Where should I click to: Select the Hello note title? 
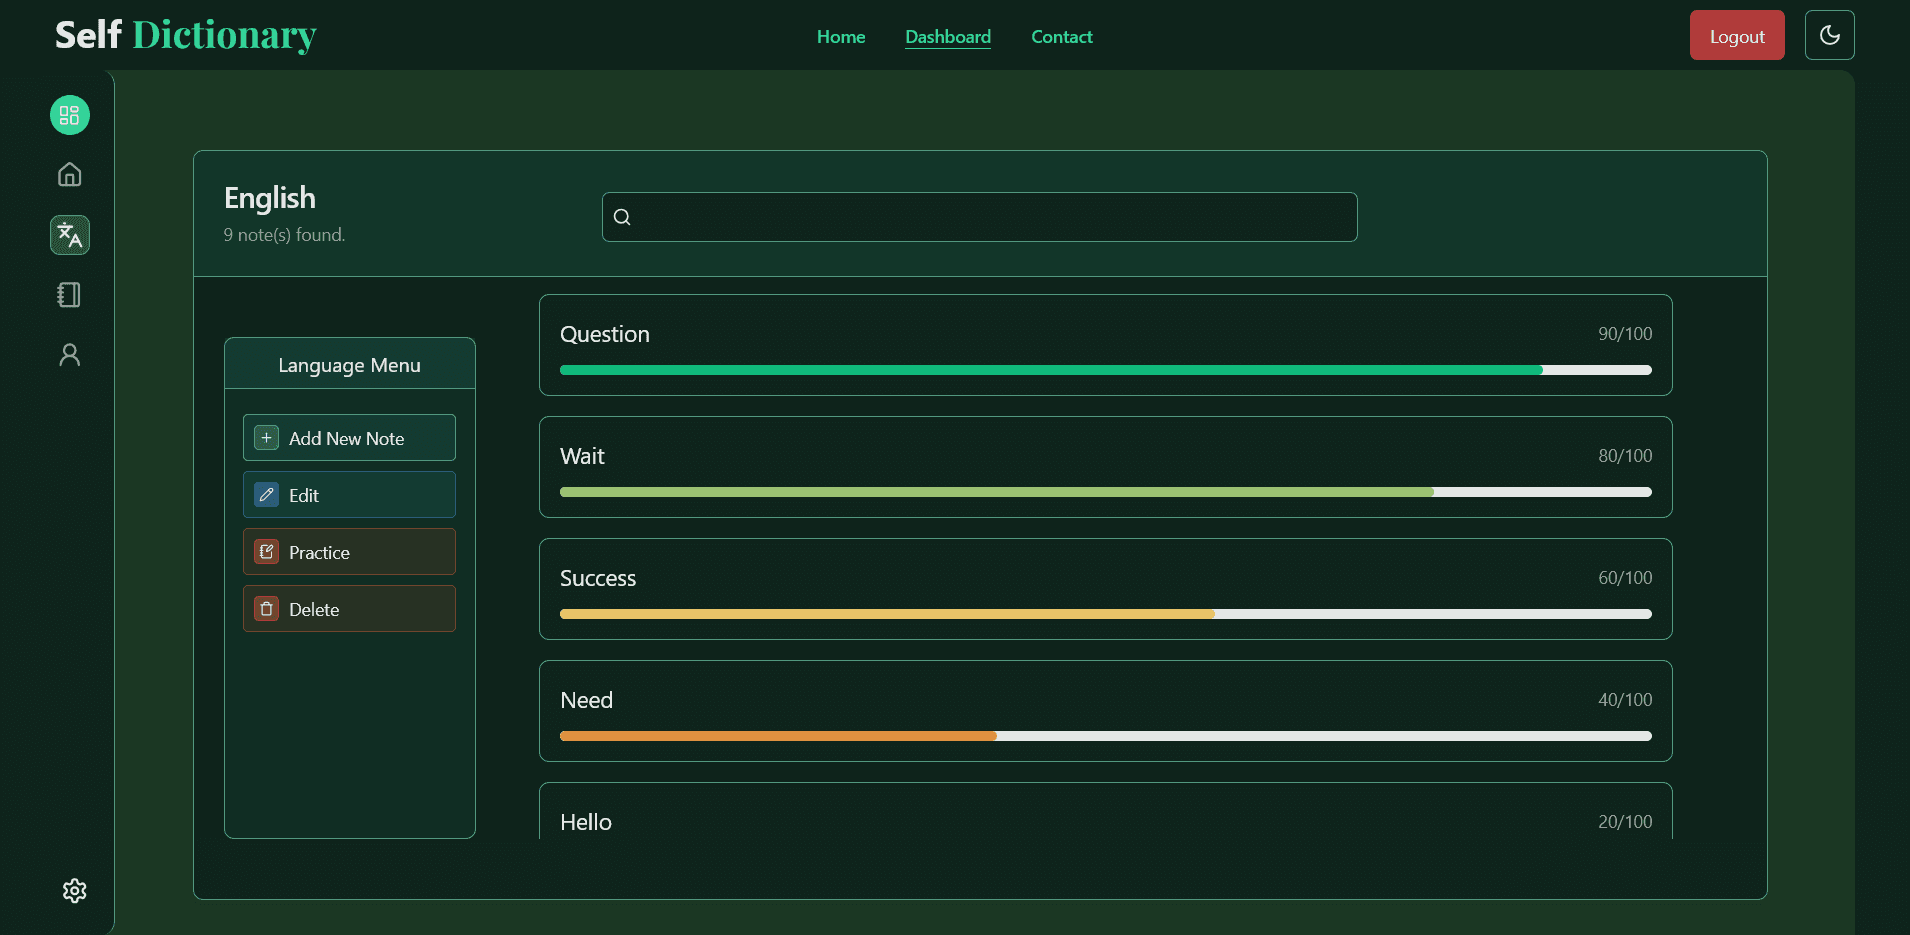pyautogui.click(x=586, y=822)
